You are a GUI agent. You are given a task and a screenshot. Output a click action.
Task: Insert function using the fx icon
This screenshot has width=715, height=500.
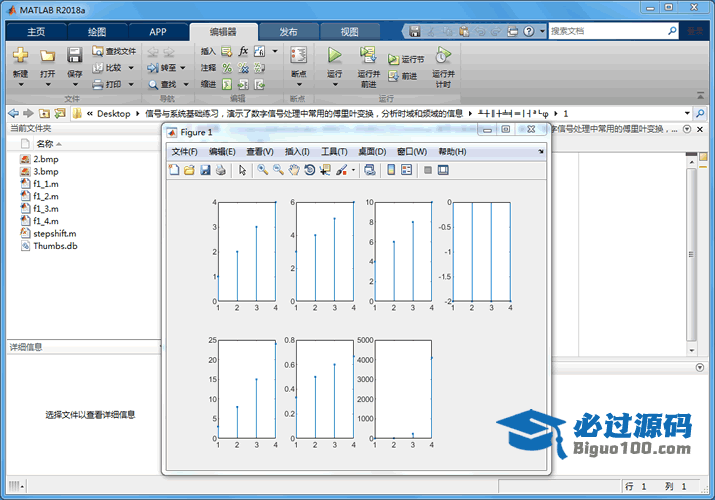[244, 51]
